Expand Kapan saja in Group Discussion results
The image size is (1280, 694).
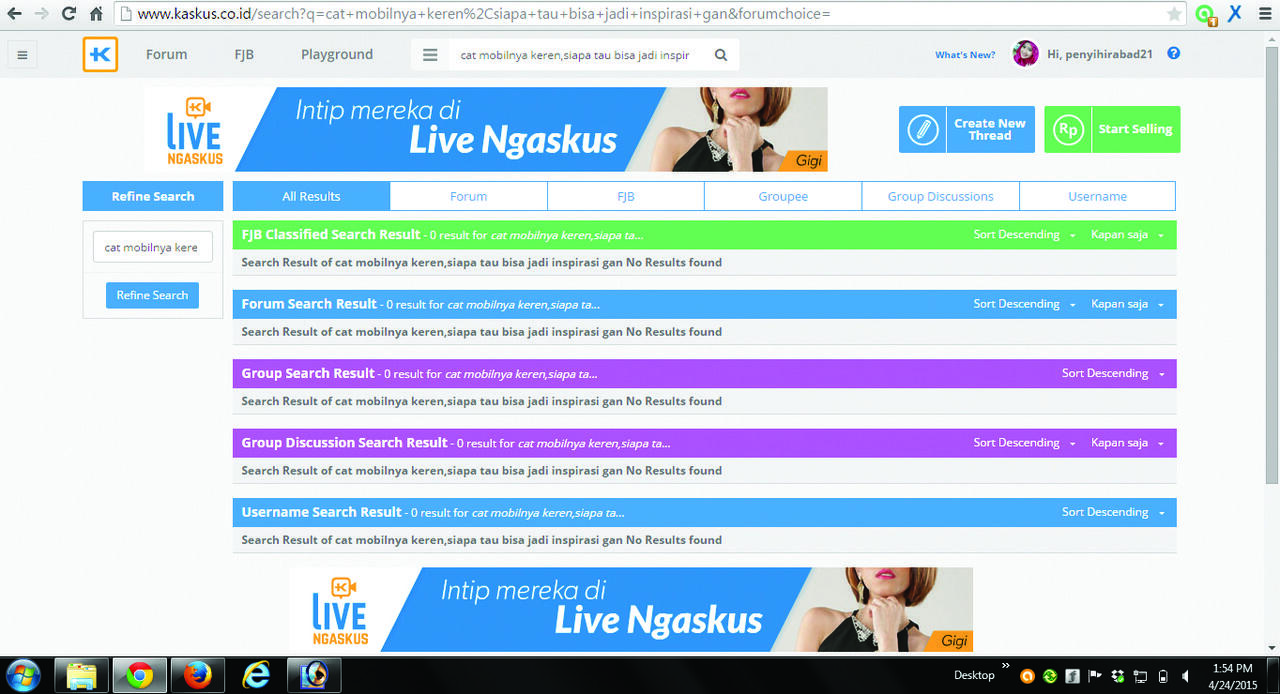[x=1127, y=443]
